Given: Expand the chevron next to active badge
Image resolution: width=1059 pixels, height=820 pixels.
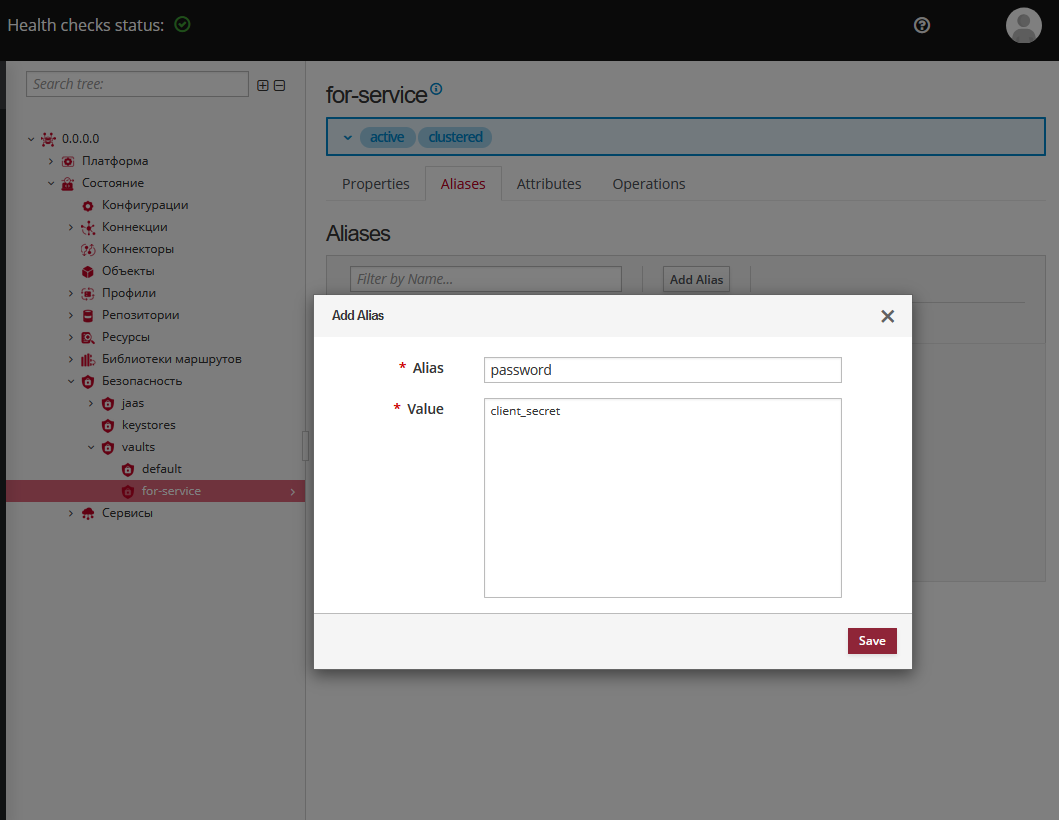Looking at the screenshot, I should click(x=347, y=137).
